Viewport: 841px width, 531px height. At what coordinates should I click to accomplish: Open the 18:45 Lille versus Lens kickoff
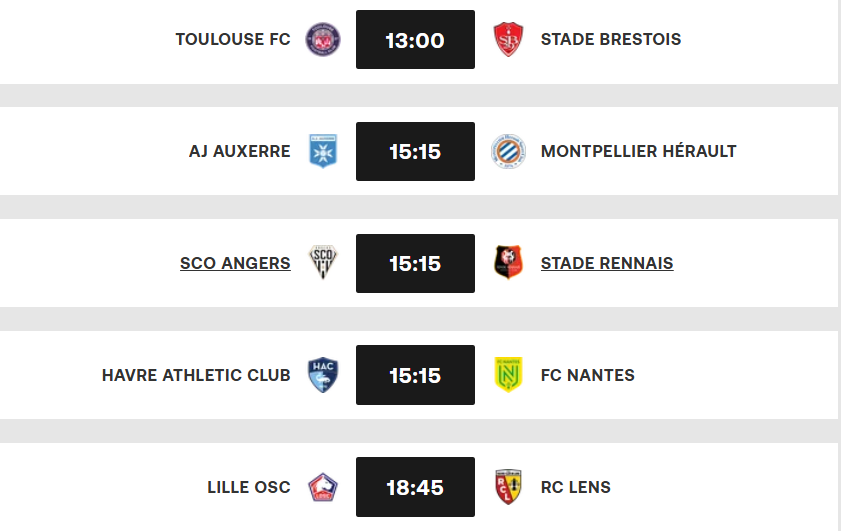click(415, 487)
